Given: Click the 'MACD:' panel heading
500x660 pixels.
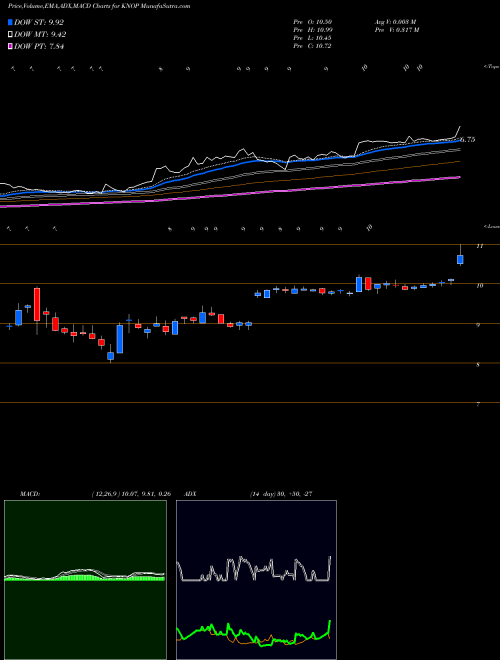Looking at the screenshot, I should pyautogui.click(x=30, y=494).
